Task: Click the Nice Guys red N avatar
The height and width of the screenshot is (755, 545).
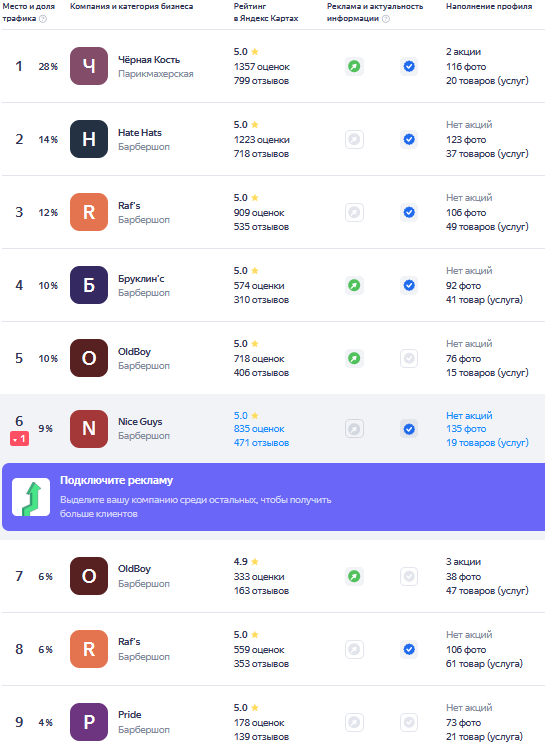Action: tap(89, 429)
